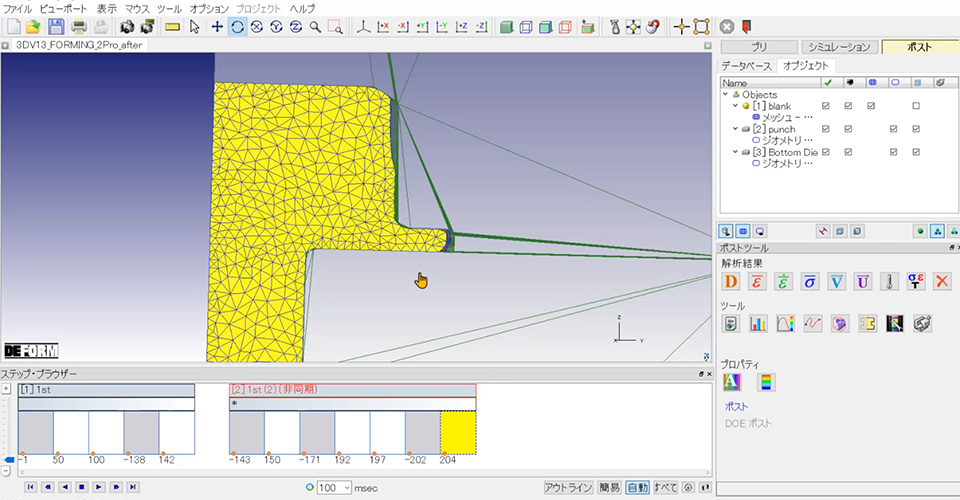This screenshot has height=500, width=960.
Task: Select the magnifier zoom tool
Action: click(315, 27)
